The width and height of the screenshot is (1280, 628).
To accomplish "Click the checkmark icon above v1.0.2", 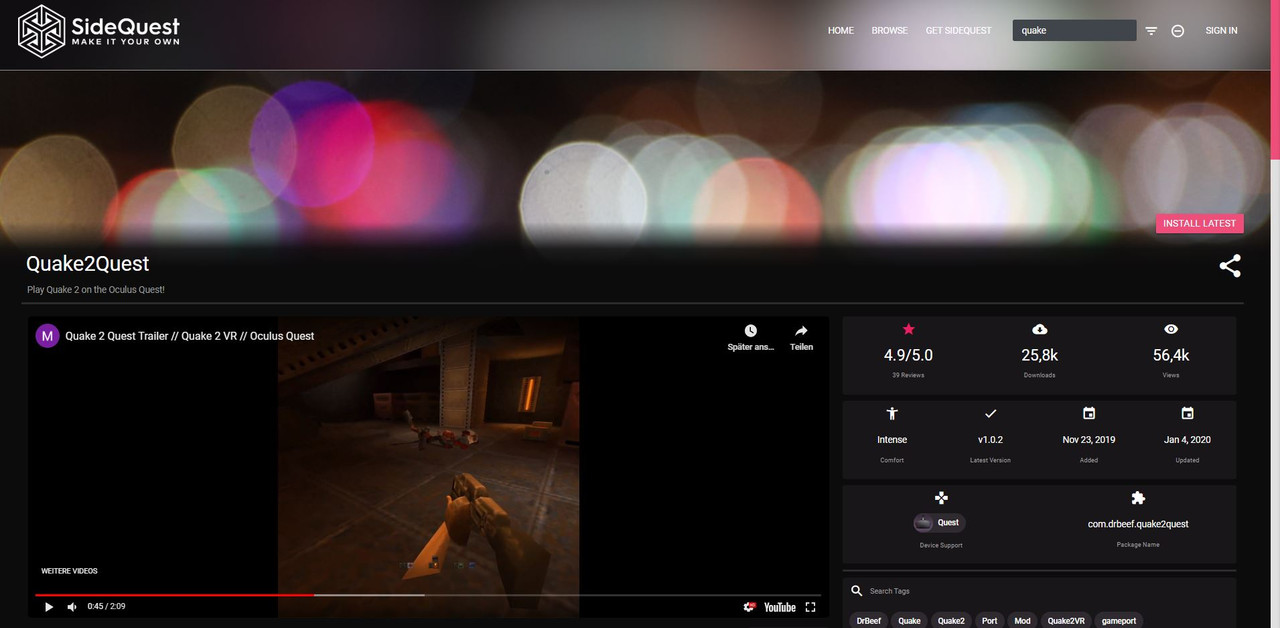I will [x=991, y=413].
